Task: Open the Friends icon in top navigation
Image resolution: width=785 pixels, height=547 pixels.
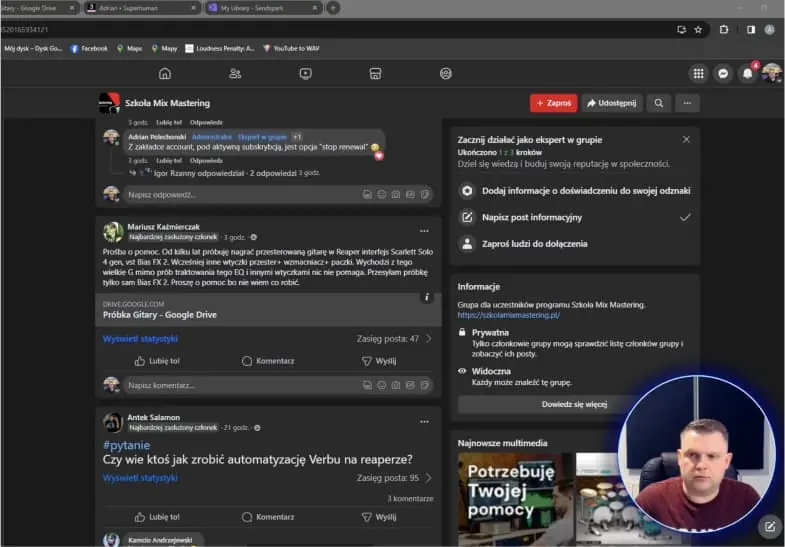Action: point(235,74)
